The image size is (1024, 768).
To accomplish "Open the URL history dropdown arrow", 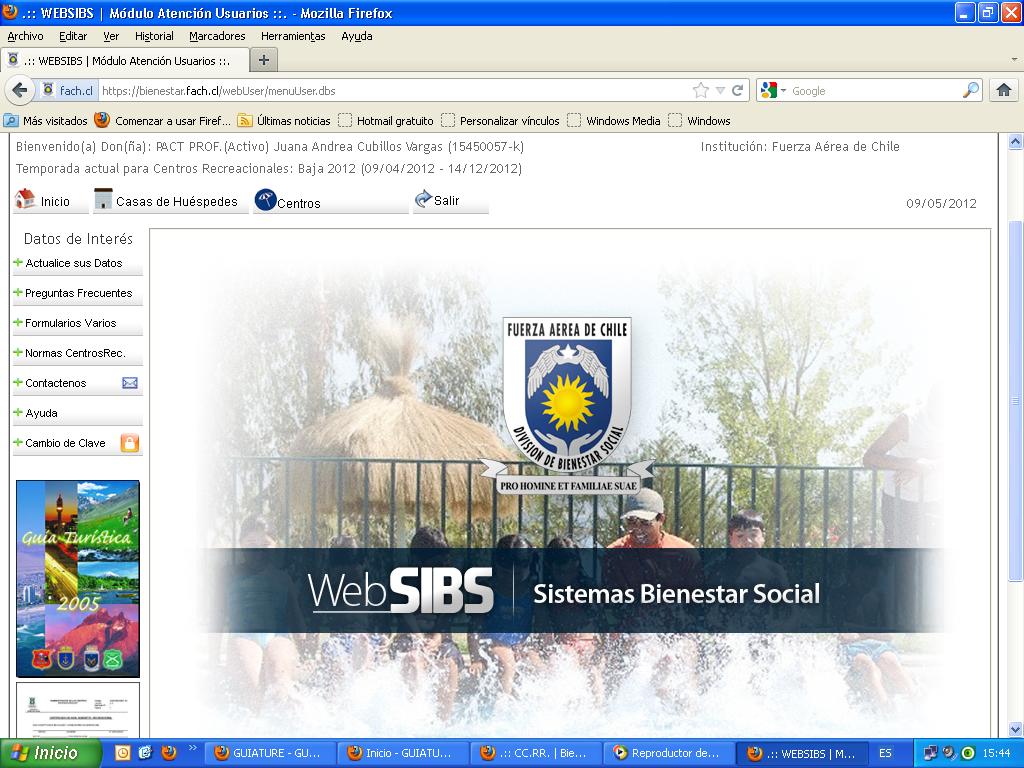I will (x=720, y=90).
